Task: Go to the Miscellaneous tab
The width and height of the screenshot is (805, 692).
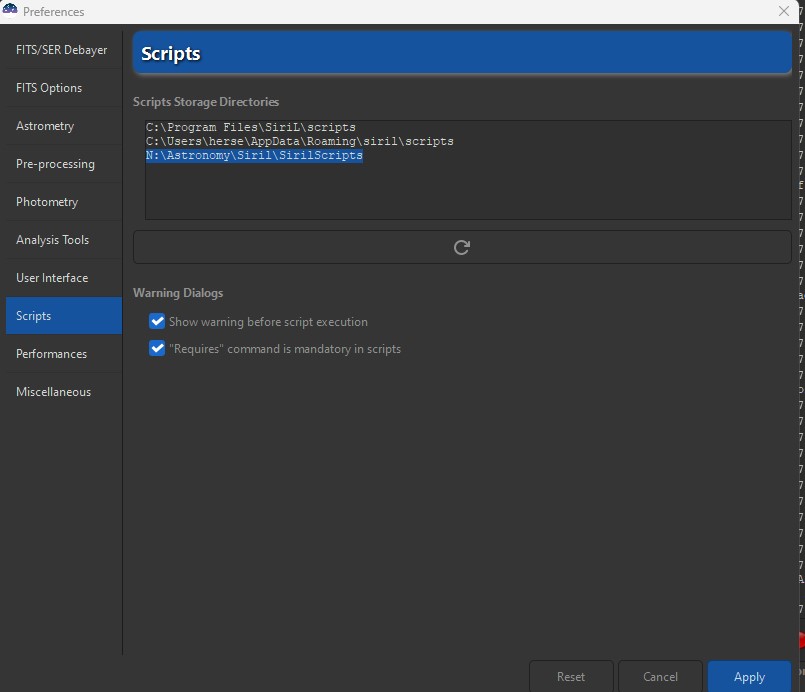Action: point(64,392)
